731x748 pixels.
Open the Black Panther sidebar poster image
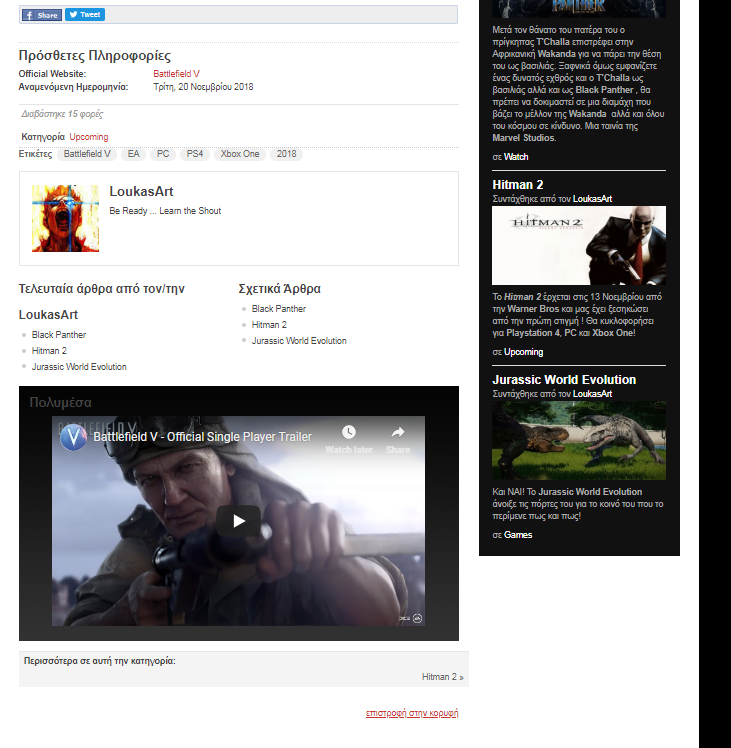point(579,9)
